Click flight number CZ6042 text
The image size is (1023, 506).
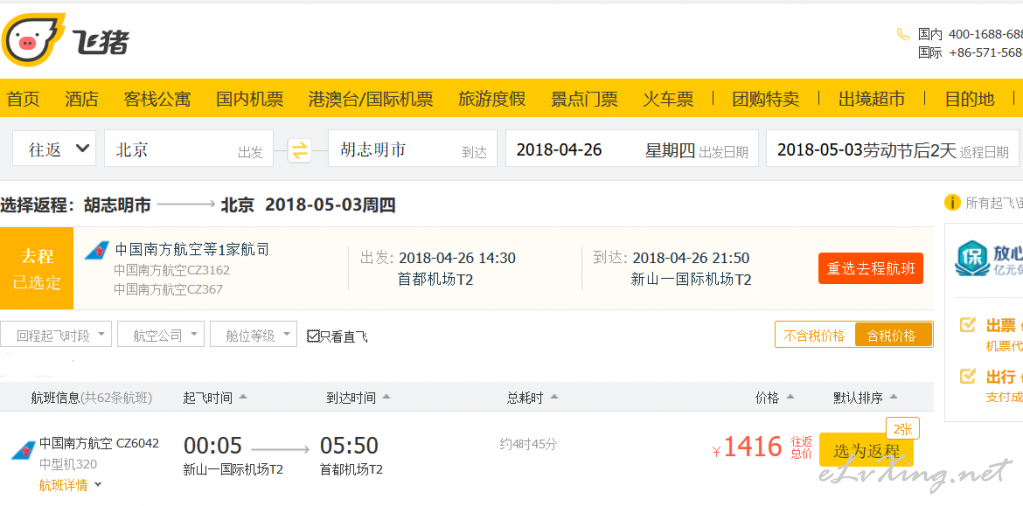point(138,443)
